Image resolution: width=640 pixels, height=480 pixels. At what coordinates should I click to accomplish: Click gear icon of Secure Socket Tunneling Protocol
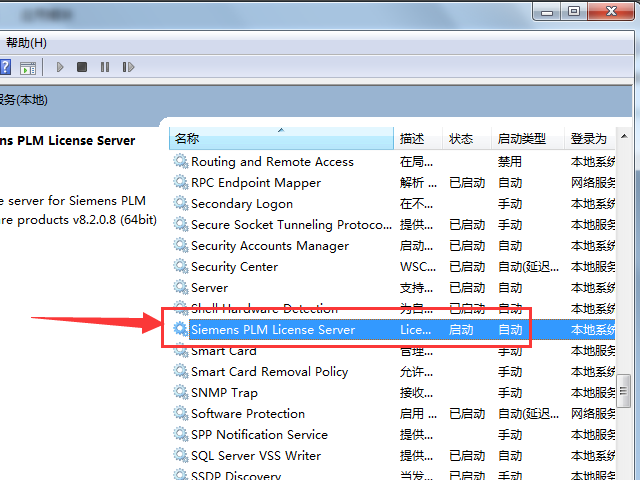[x=180, y=224]
